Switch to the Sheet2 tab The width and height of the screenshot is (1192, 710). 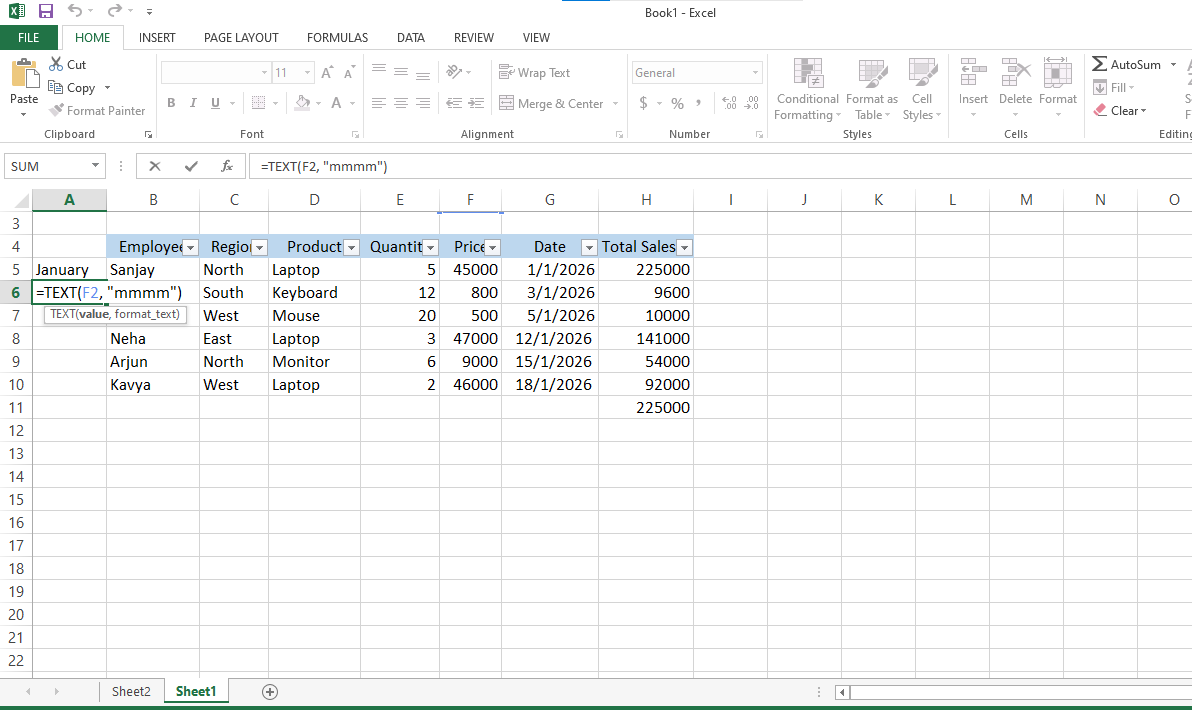pyautogui.click(x=131, y=691)
